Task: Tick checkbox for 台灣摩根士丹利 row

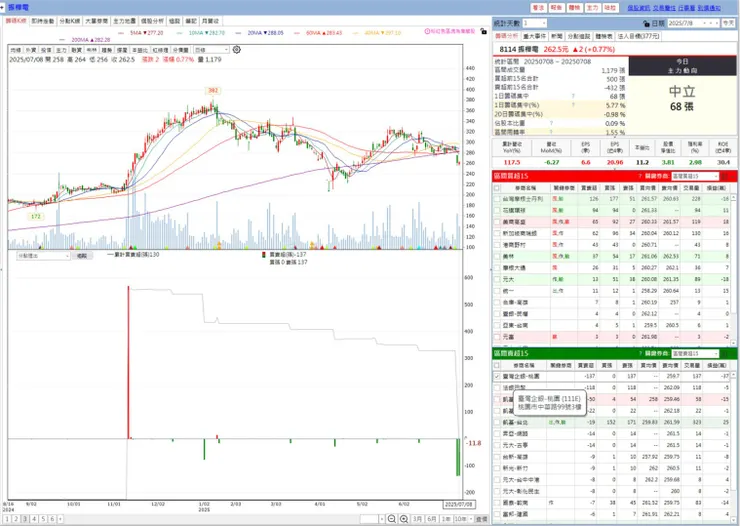Action: (x=497, y=199)
